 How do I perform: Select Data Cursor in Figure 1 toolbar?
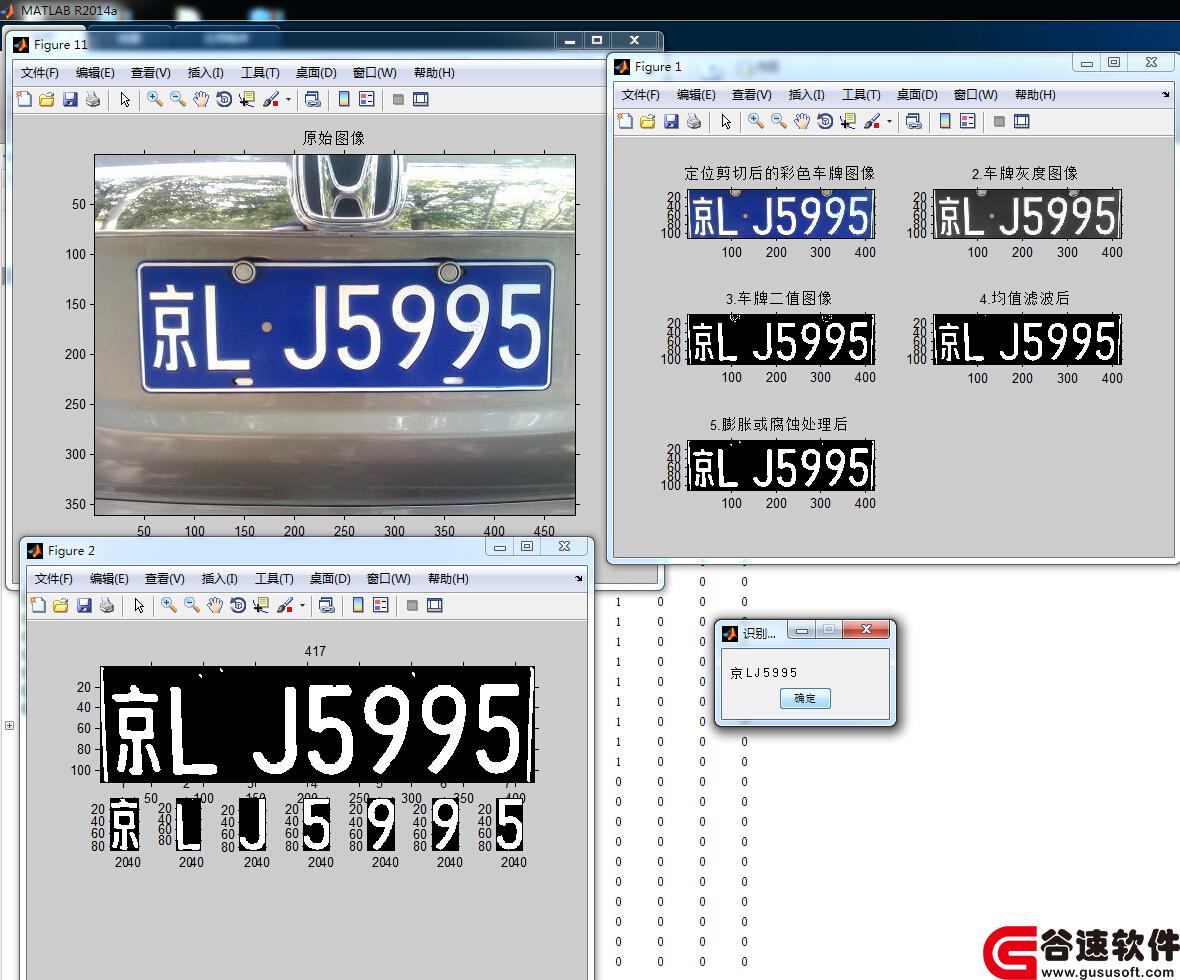tap(847, 121)
